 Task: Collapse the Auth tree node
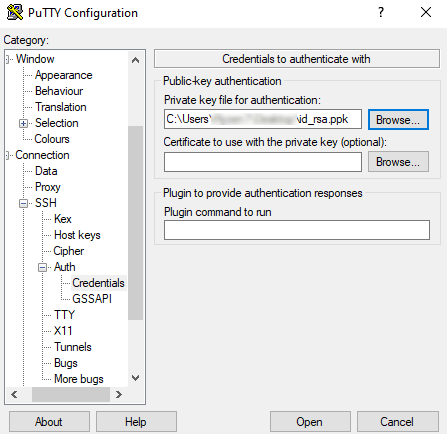42,267
